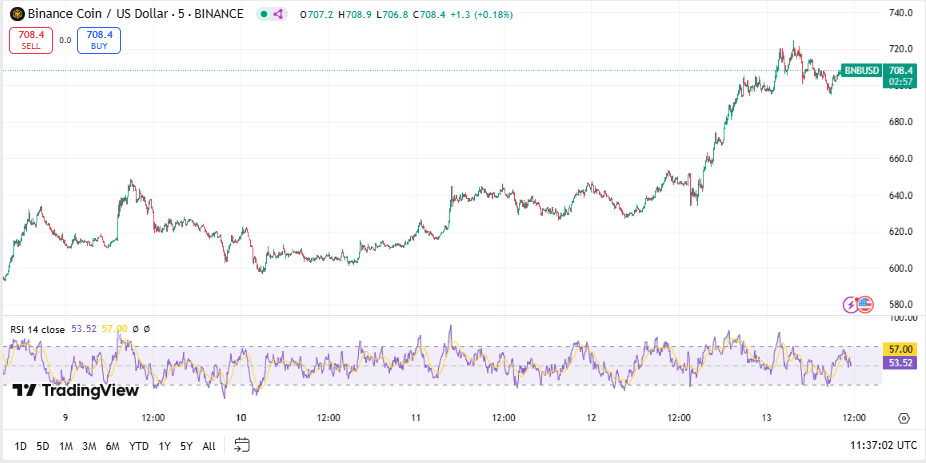The height and width of the screenshot is (463, 926).
Task: Click the RSI 14 close indicator label
Action: pyautogui.click(x=38, y=328)
